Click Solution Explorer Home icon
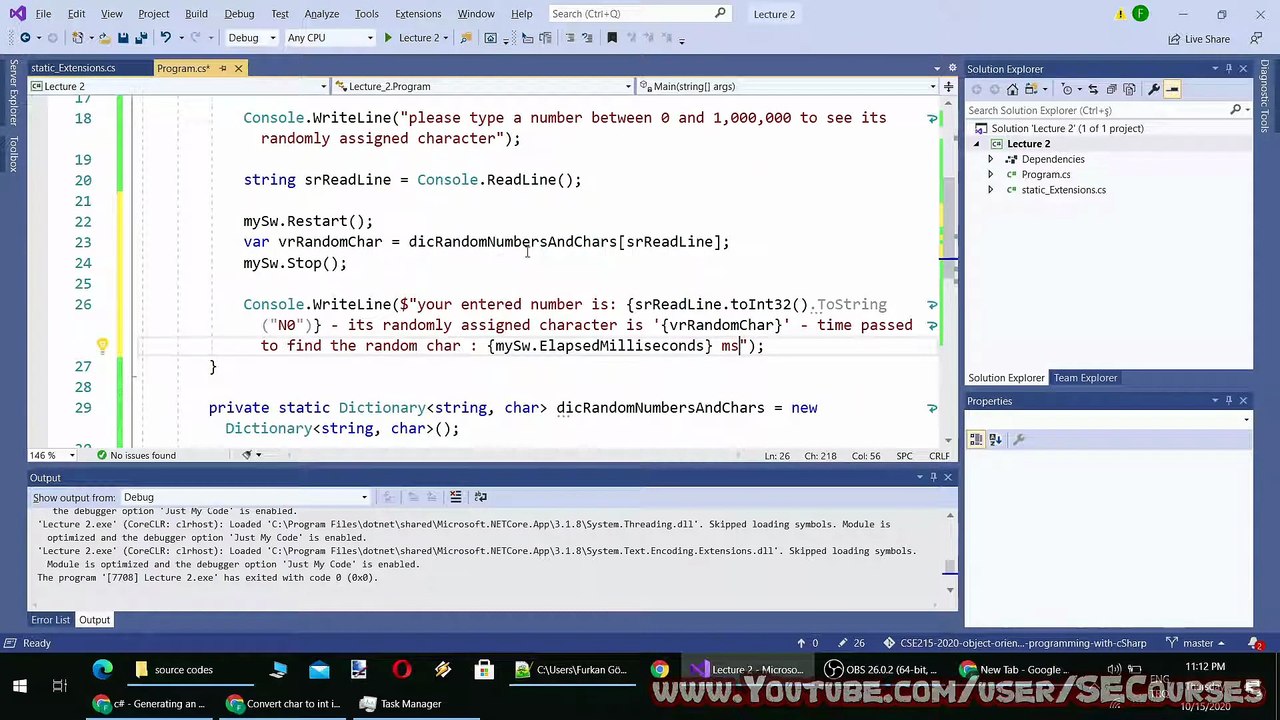The width and height of the screenshot is (1280, 720). 1012,90
